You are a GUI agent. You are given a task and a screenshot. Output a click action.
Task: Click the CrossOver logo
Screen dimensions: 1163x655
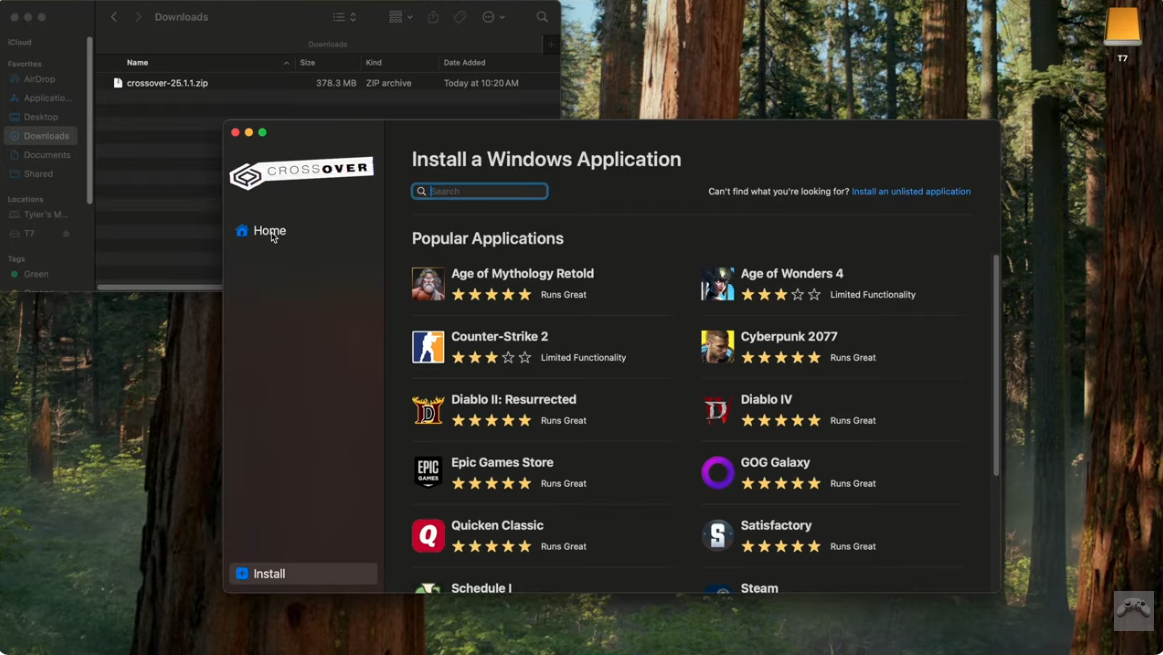(x=301, y=173)
